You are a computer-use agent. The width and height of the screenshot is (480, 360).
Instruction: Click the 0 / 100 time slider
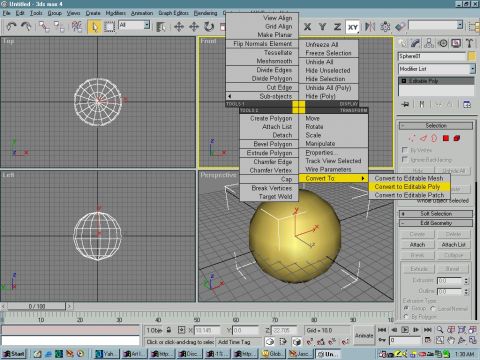[36, 306]
